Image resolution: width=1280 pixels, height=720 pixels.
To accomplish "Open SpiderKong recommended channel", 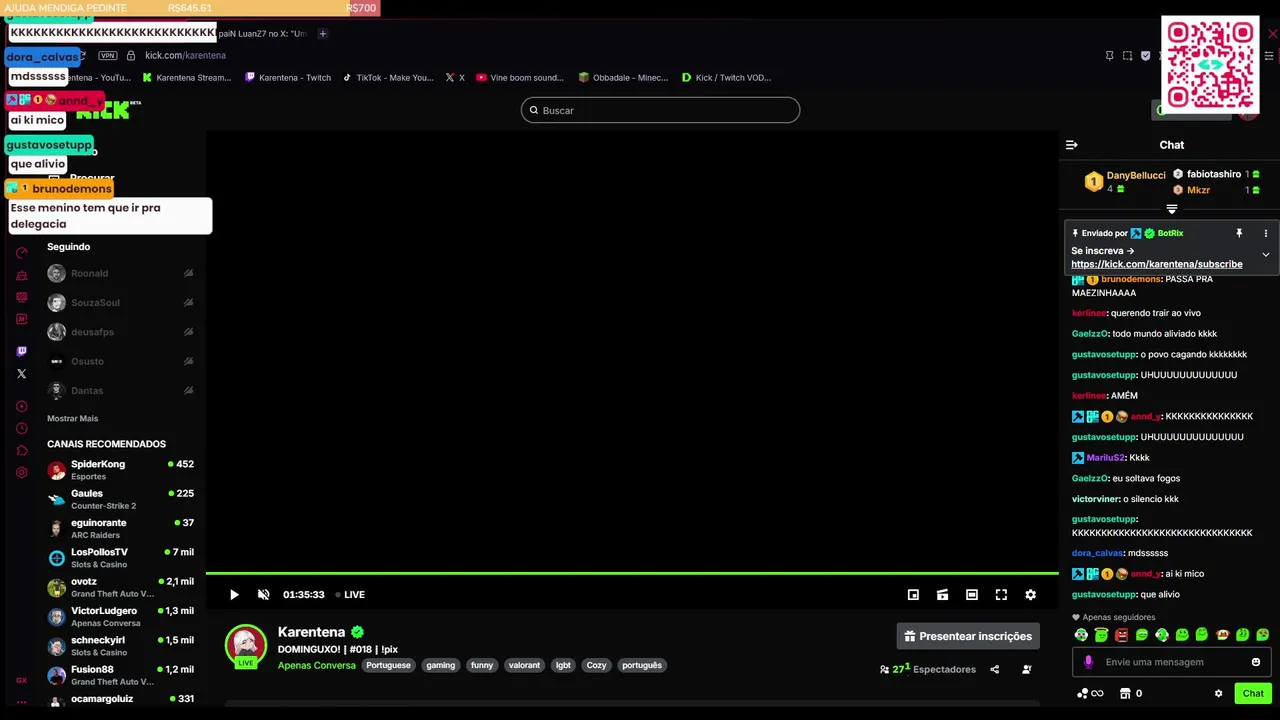I will coord(120,470).
